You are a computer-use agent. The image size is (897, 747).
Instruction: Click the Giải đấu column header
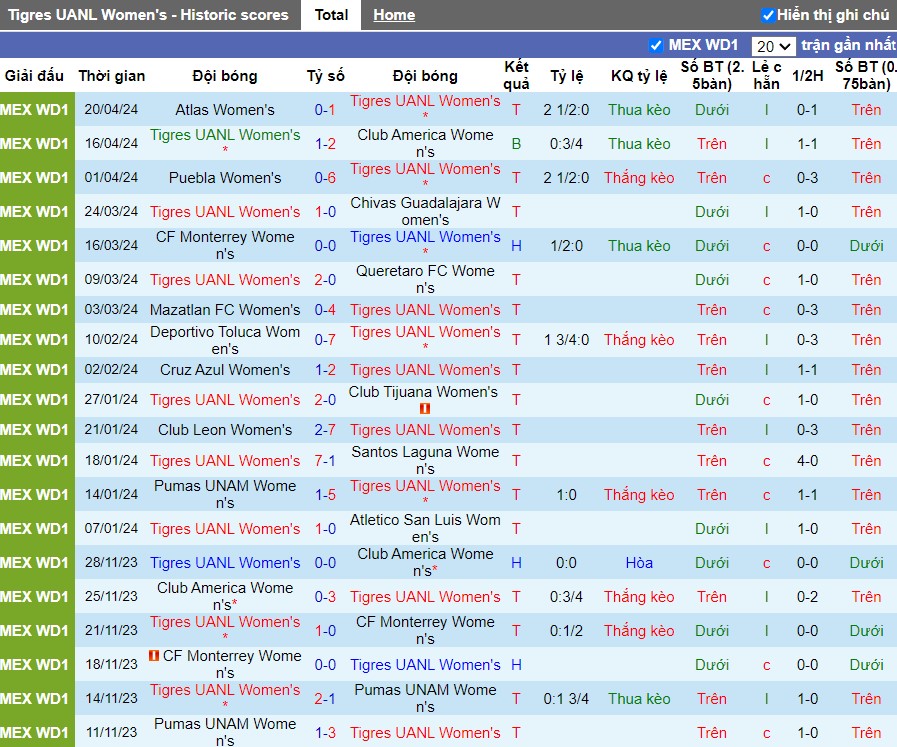point(34,76)
